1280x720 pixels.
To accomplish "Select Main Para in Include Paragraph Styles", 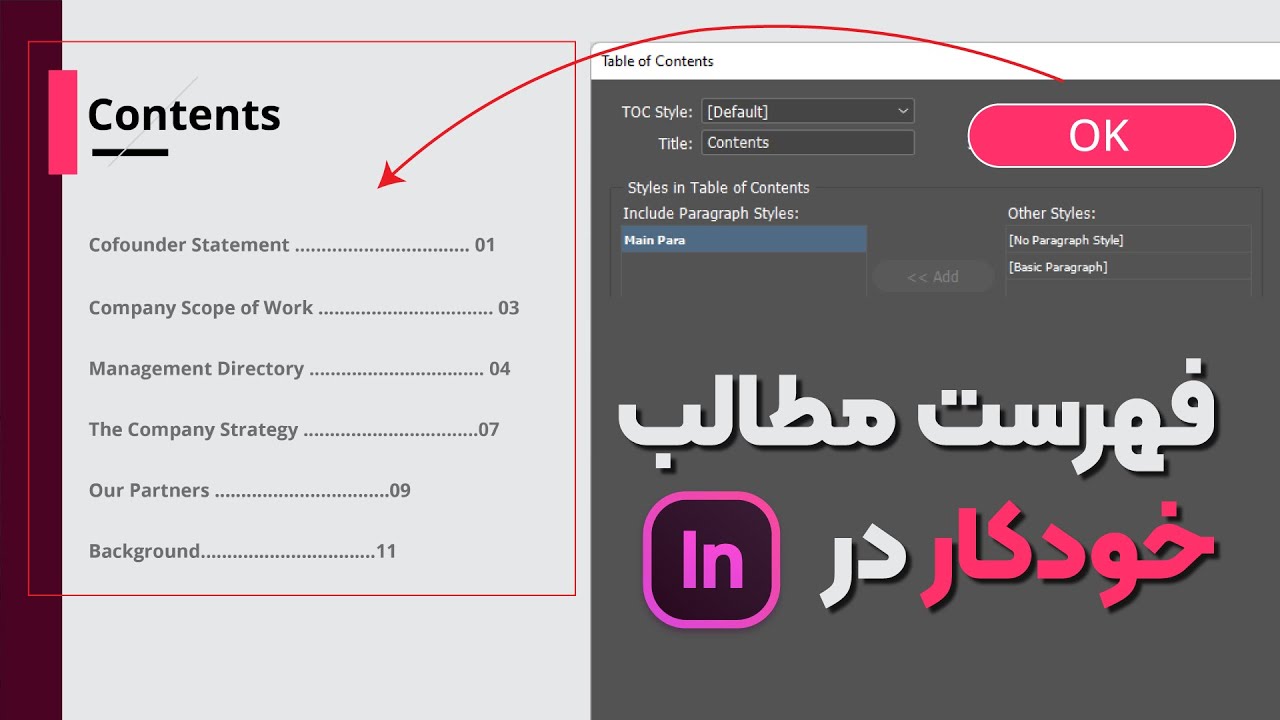I will 744,240.
